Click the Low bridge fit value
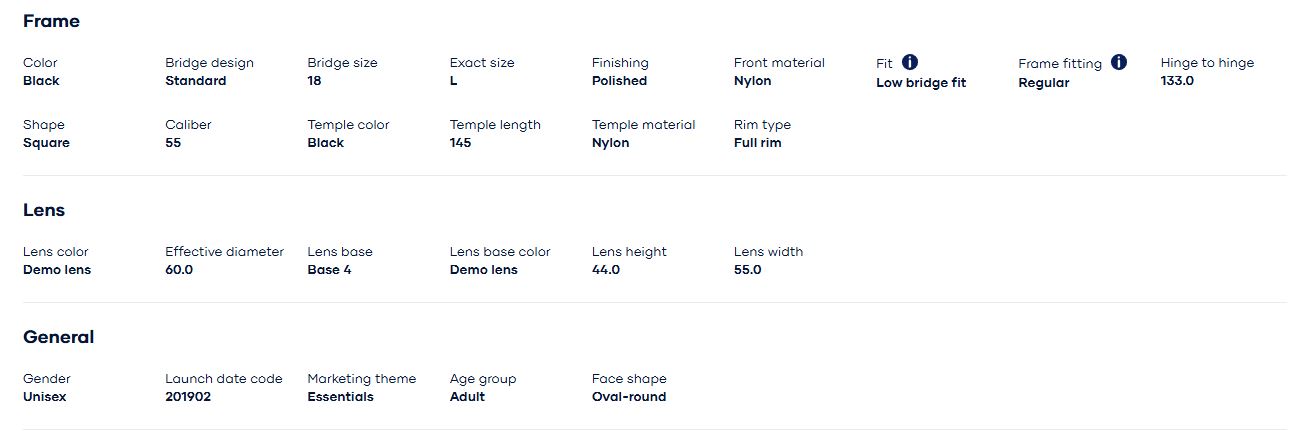This screenshot has width=1312, height=431. click(x=921, y=83)
